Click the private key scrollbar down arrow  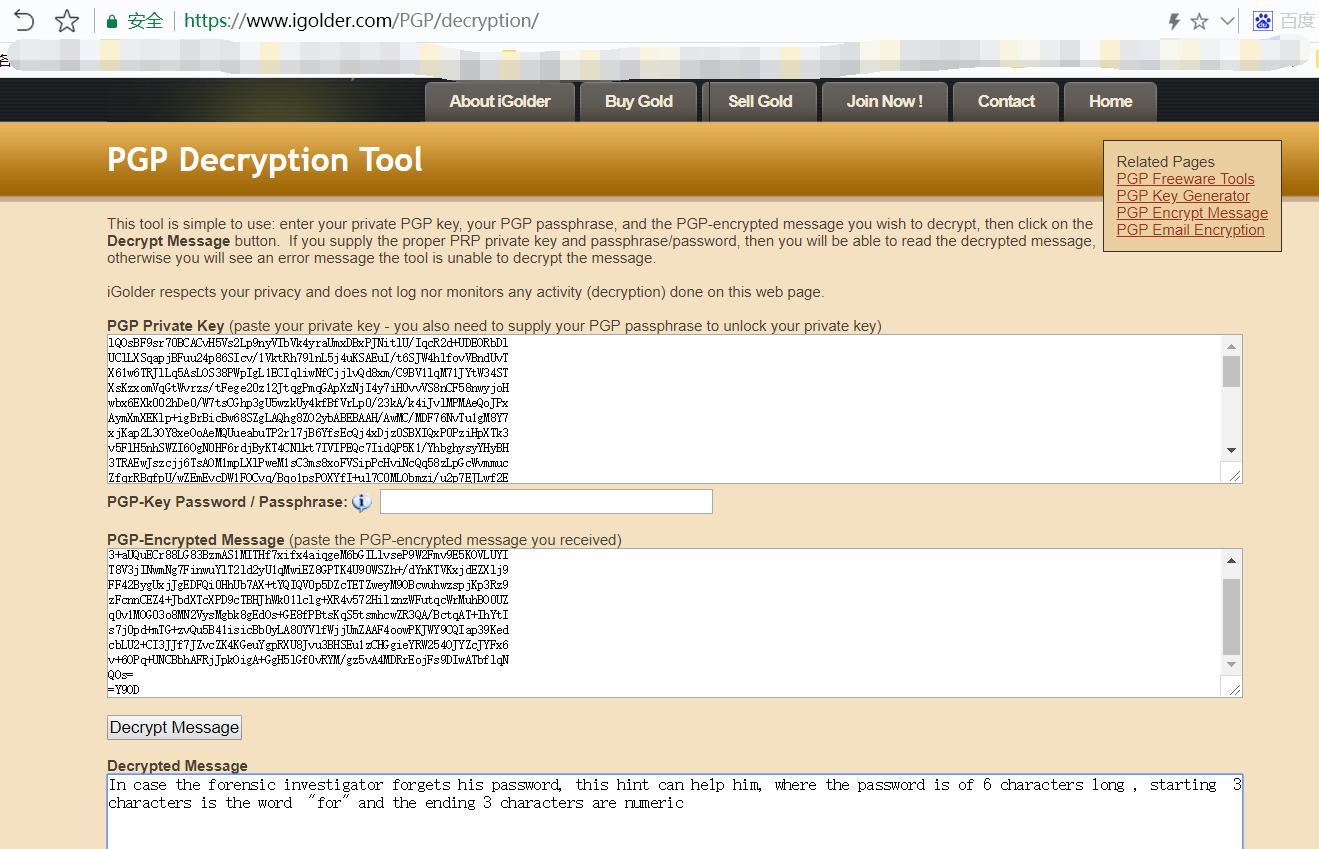[1231, 450]
